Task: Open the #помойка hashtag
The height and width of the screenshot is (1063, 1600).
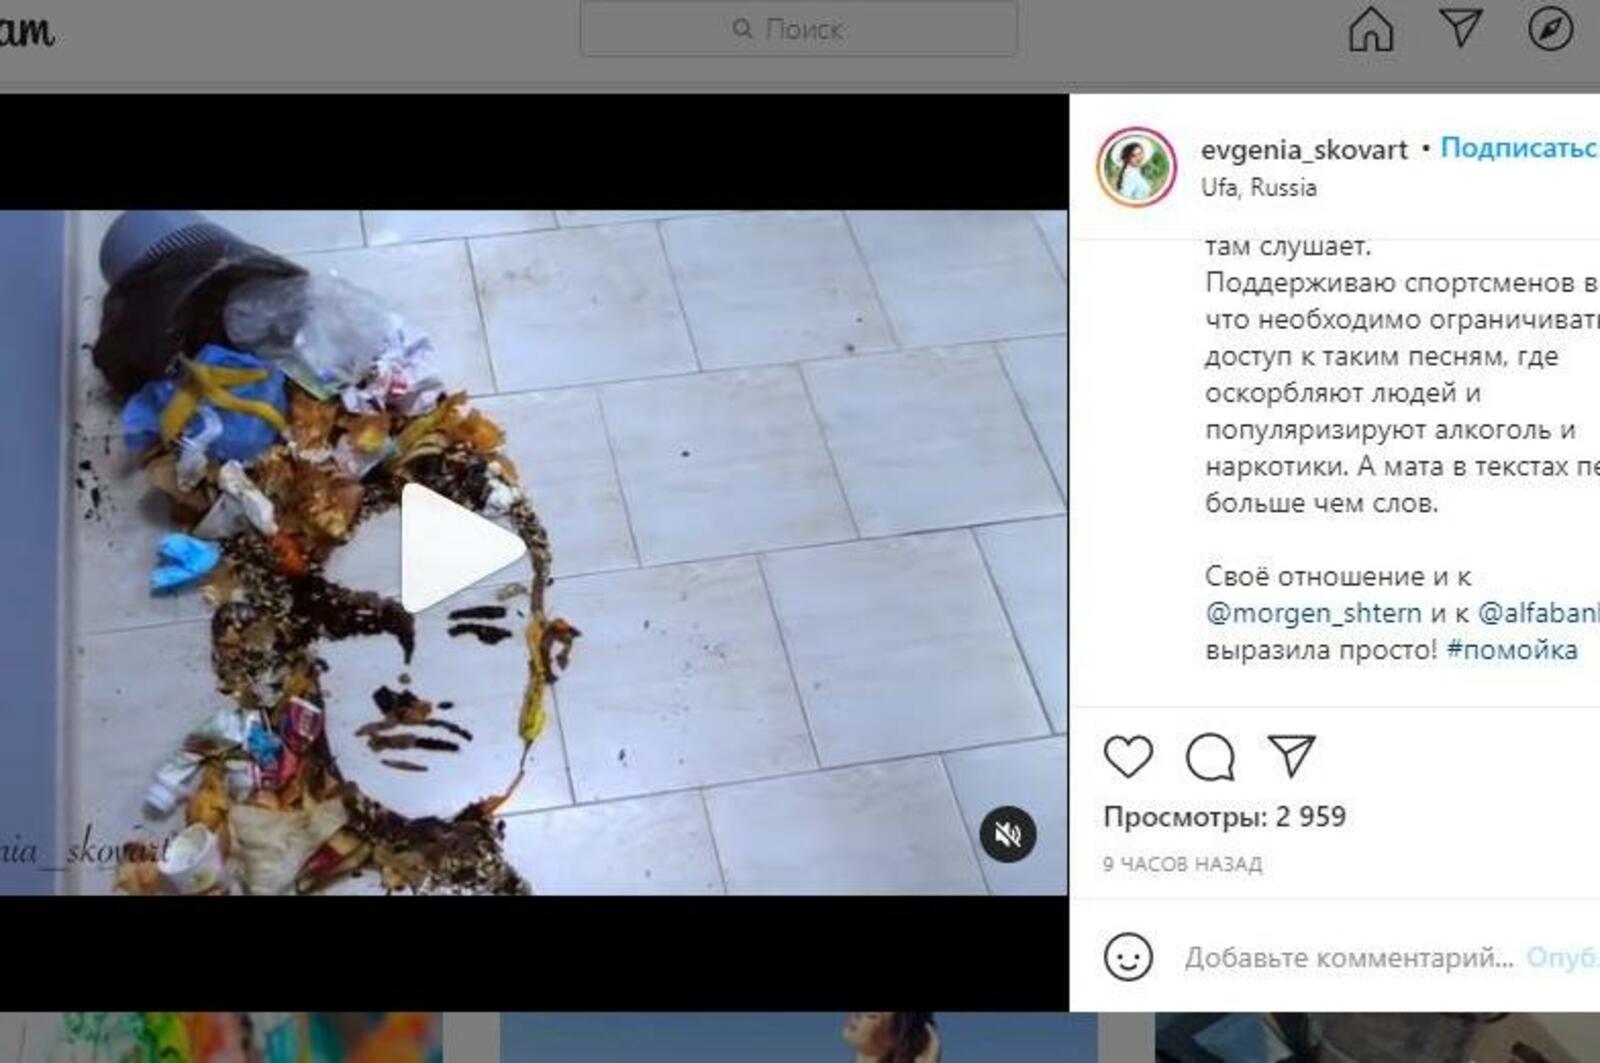Action: [x=1512, y=650]
